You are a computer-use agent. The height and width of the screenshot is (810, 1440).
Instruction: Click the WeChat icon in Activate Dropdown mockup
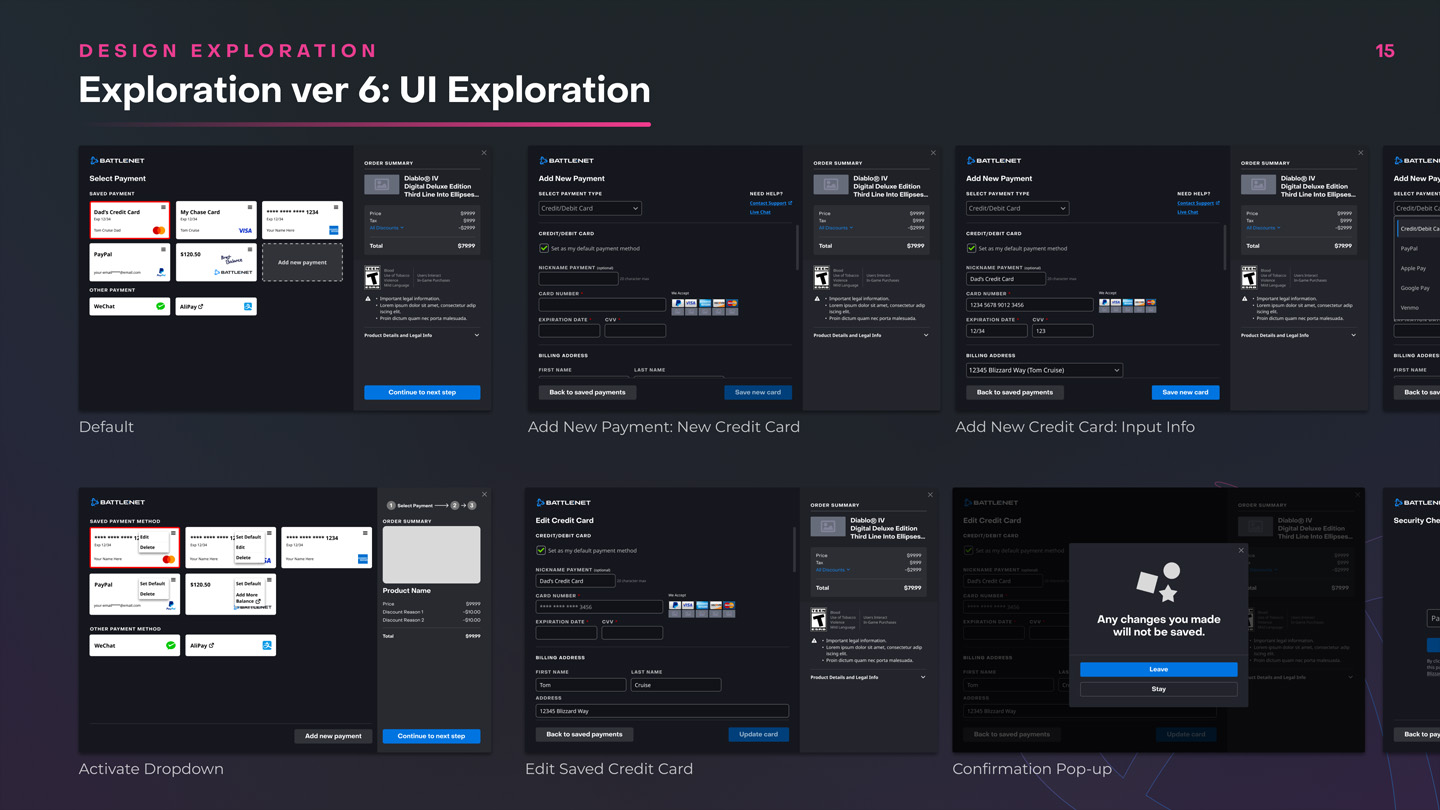pyautogui.click(x=170, y=645)
